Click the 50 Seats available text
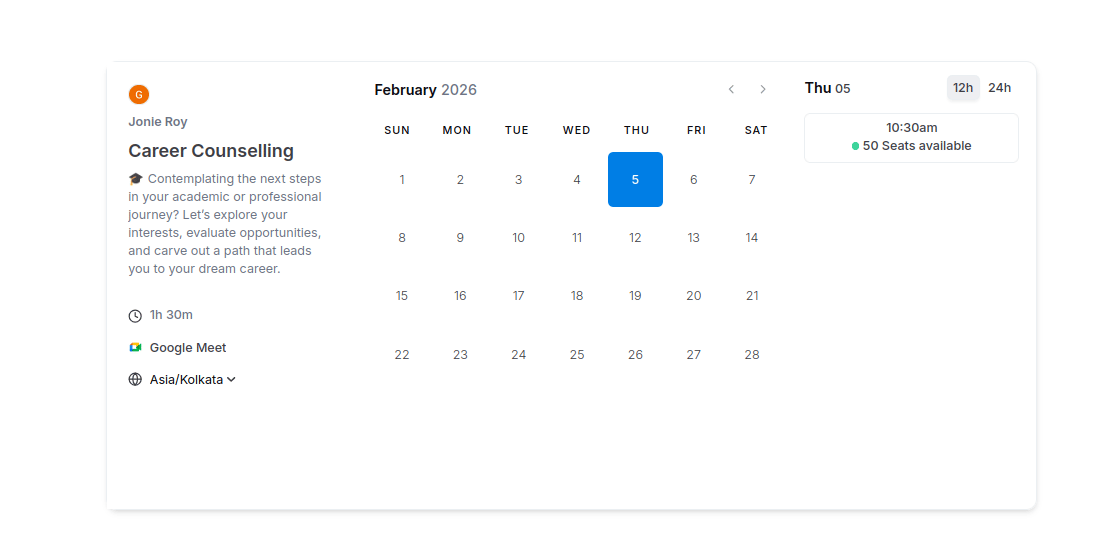 pyautogui.click(x=917, y=146)
